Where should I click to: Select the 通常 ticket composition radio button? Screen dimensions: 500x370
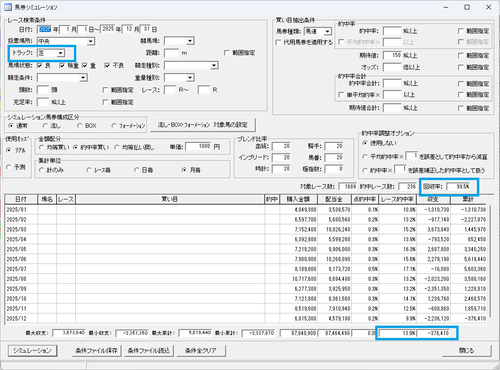[x=11, y=126]
